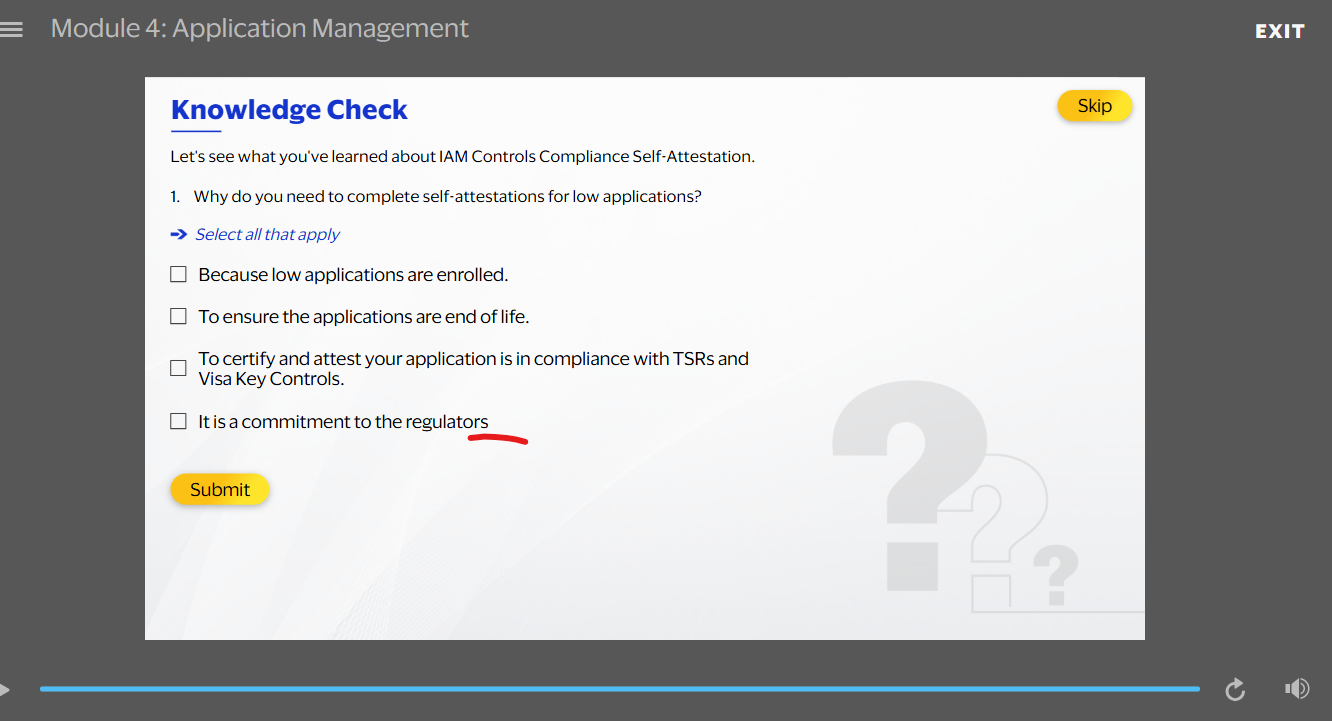Image resolution: width=1332 pixels, height=721 pixels.
Task: Open the sidebar navigation menu
Action: (x=13, y=29)
